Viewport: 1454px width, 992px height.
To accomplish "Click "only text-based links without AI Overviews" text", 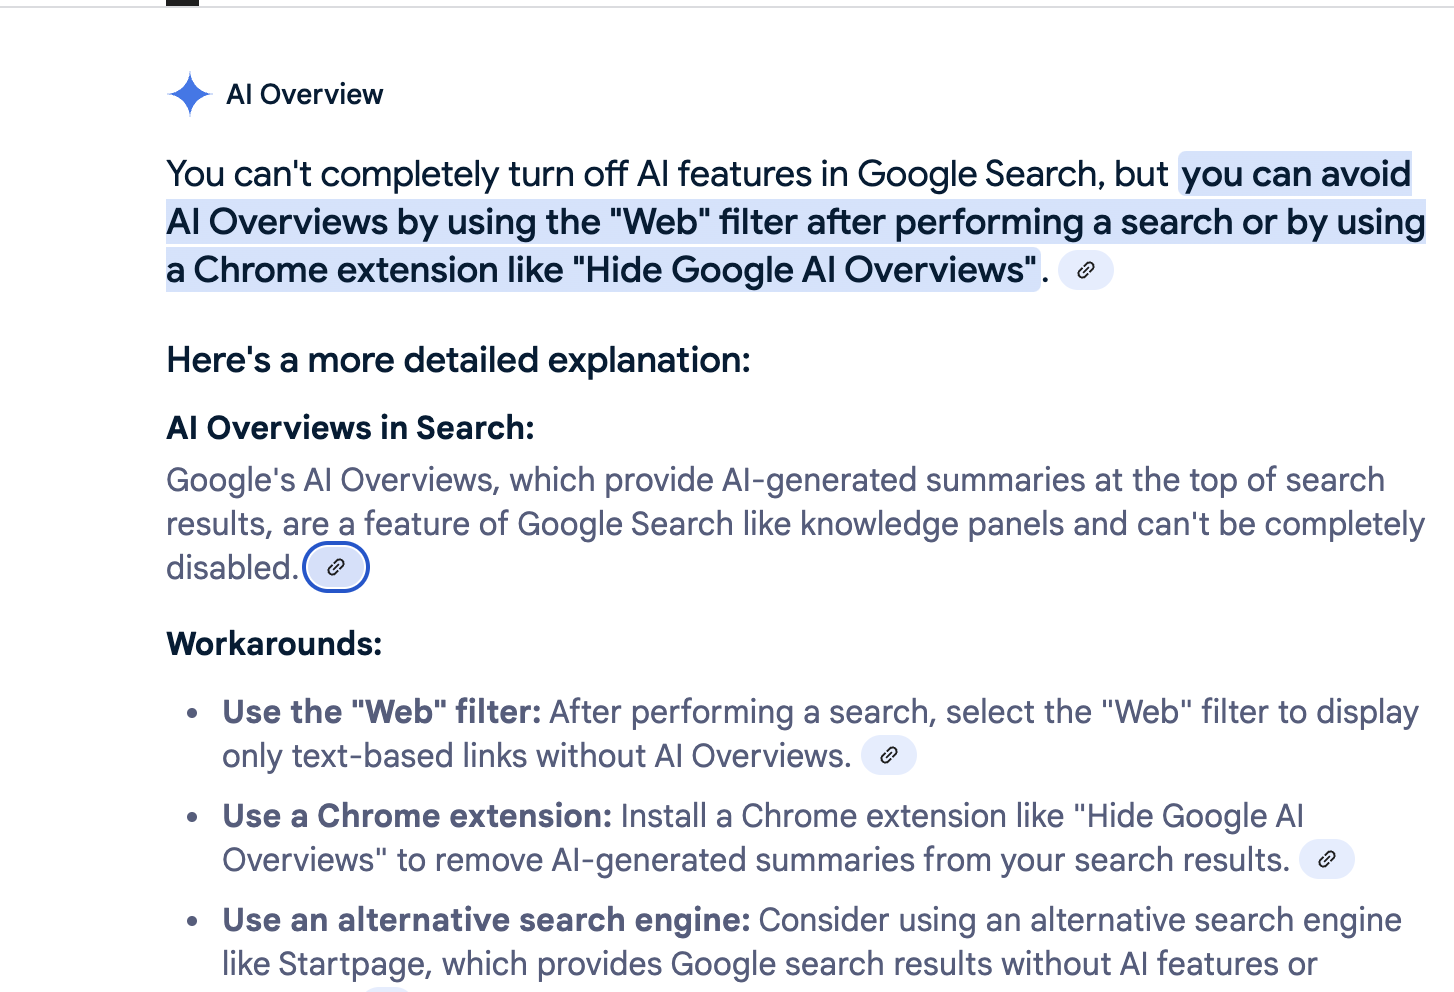I will pos(535,756).
